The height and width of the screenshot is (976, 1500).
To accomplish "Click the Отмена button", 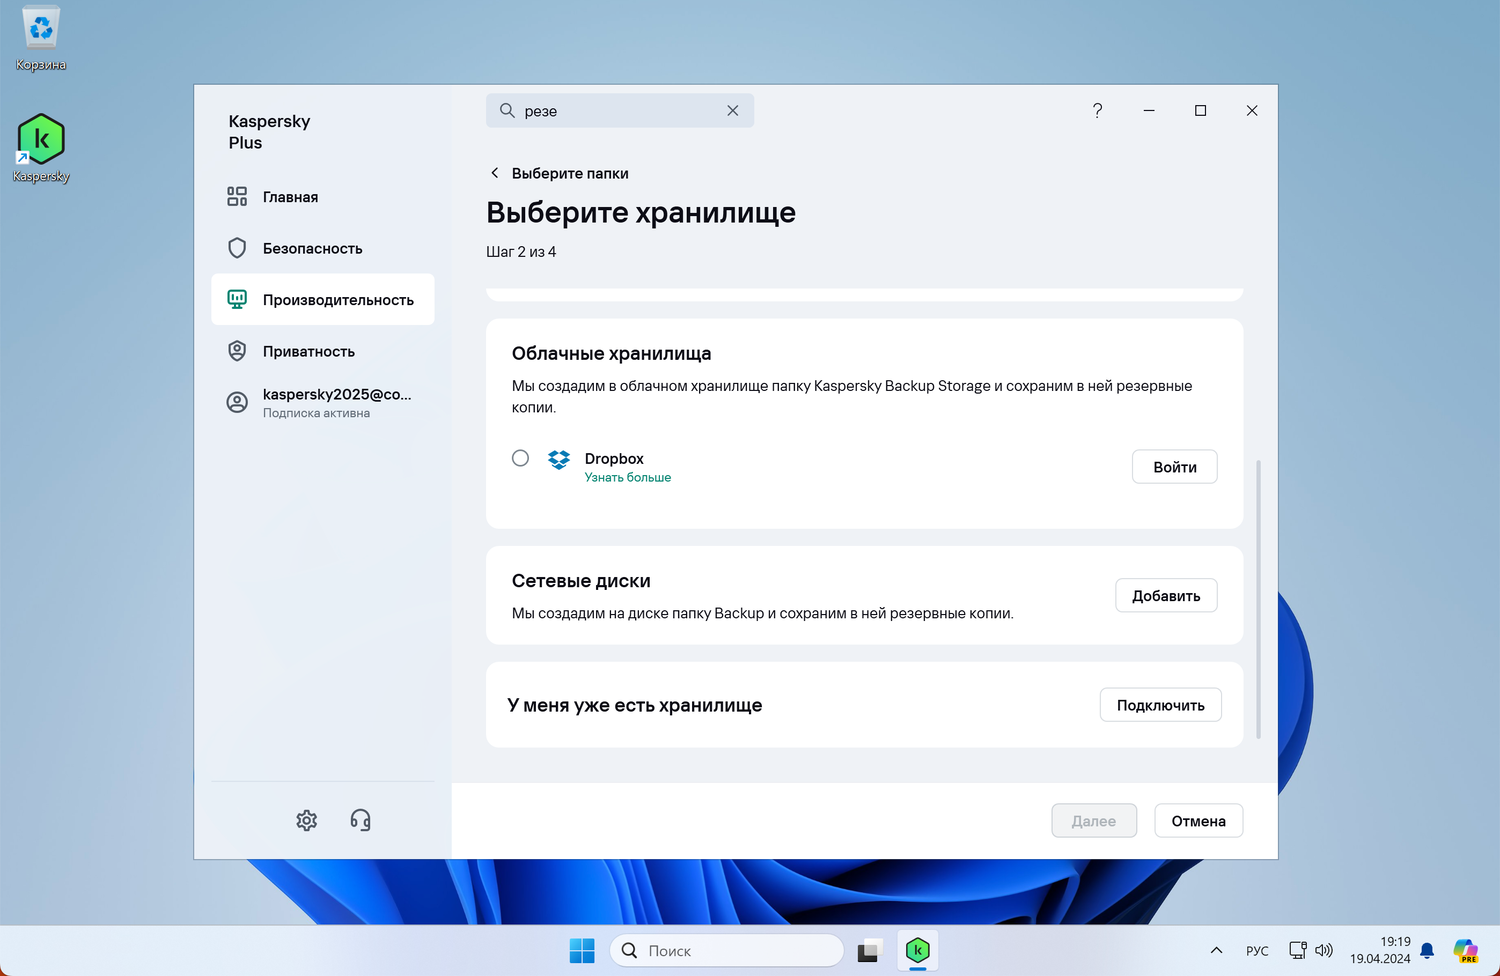I will pos(1199,821).
